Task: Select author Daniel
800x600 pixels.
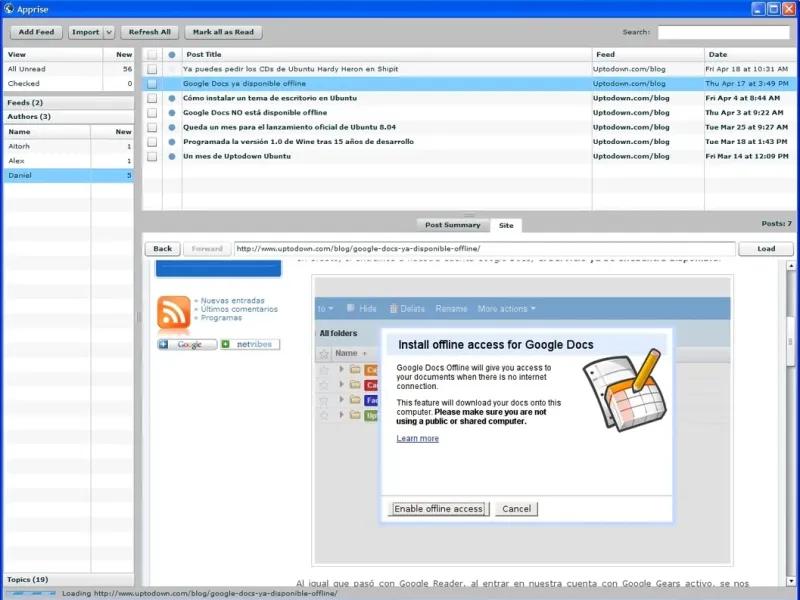Action: pyautogui.click(x=68, y=175)
